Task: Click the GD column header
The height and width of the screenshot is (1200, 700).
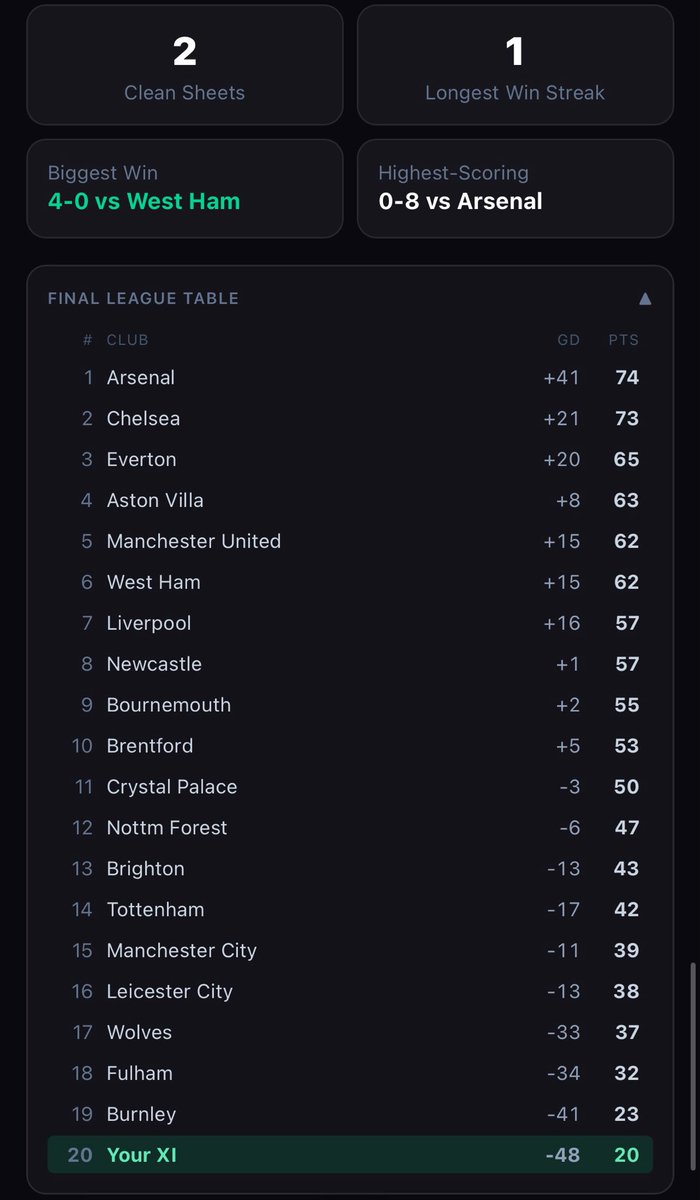Action: (x=568, y=340)
